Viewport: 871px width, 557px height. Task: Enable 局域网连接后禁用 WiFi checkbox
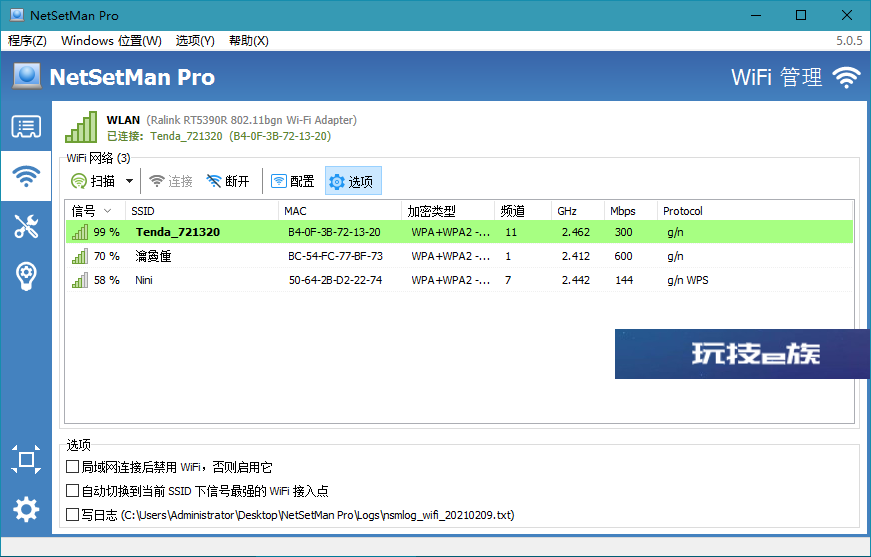tap(72, 466)
